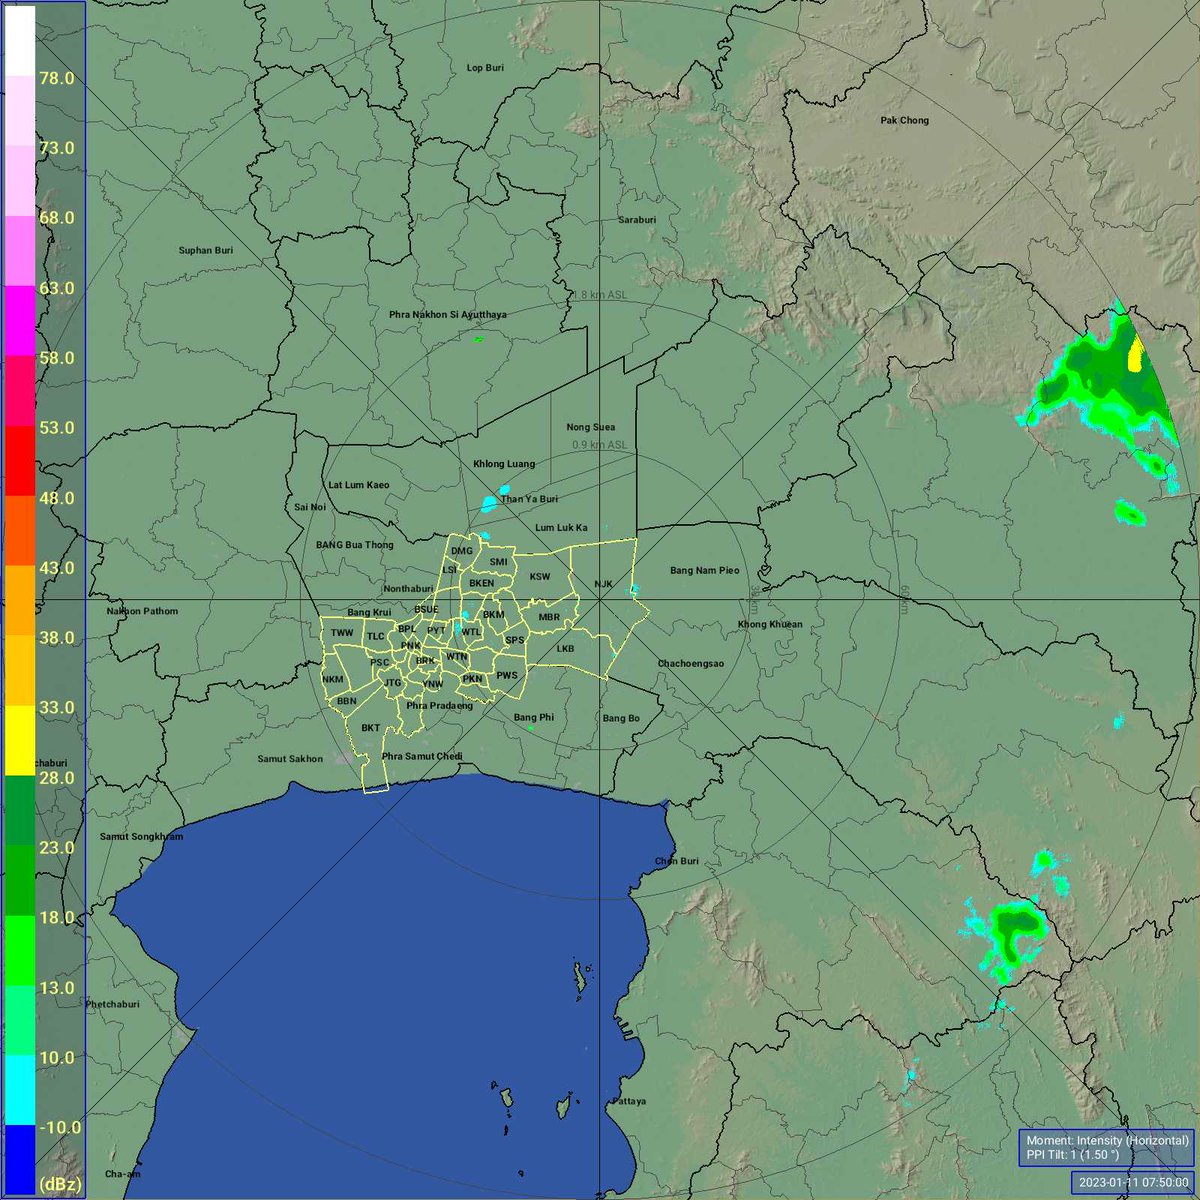Click the 'Suphan Buri' map label
Image resolution: width=1200 pixels, height=1200 pixels.
206,250
